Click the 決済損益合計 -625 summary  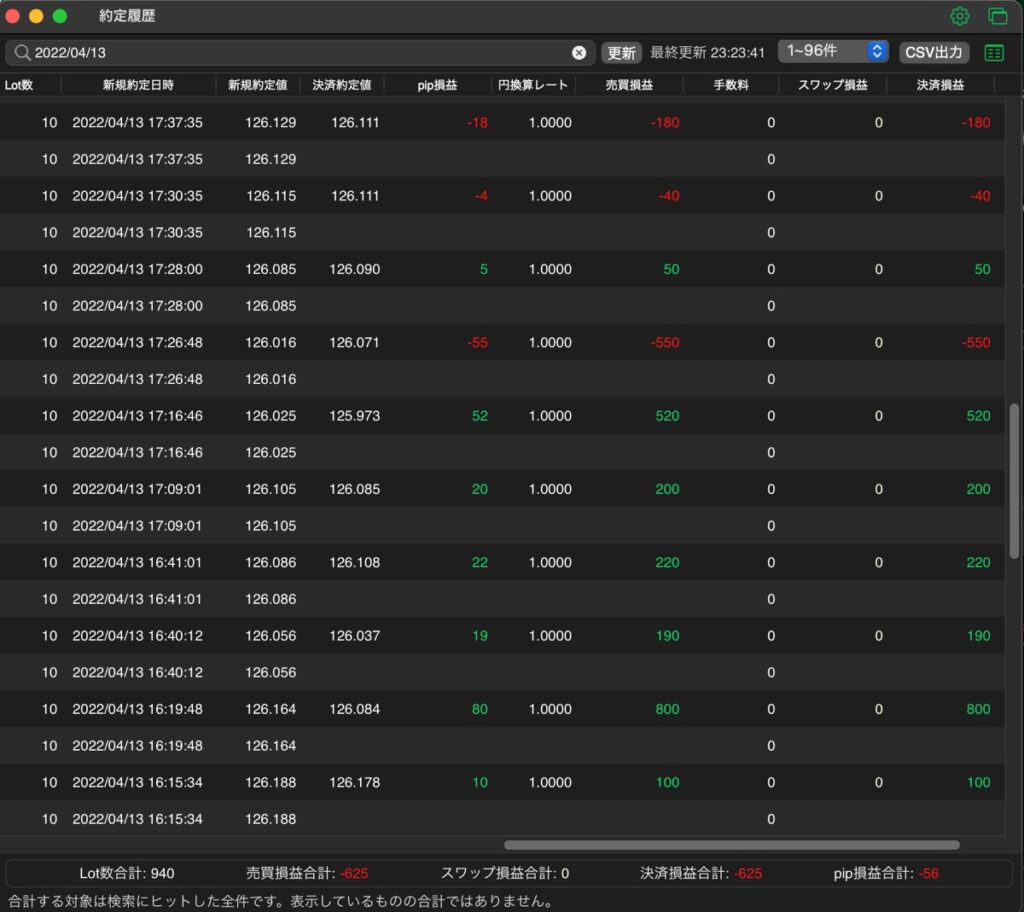click(701, 873)
